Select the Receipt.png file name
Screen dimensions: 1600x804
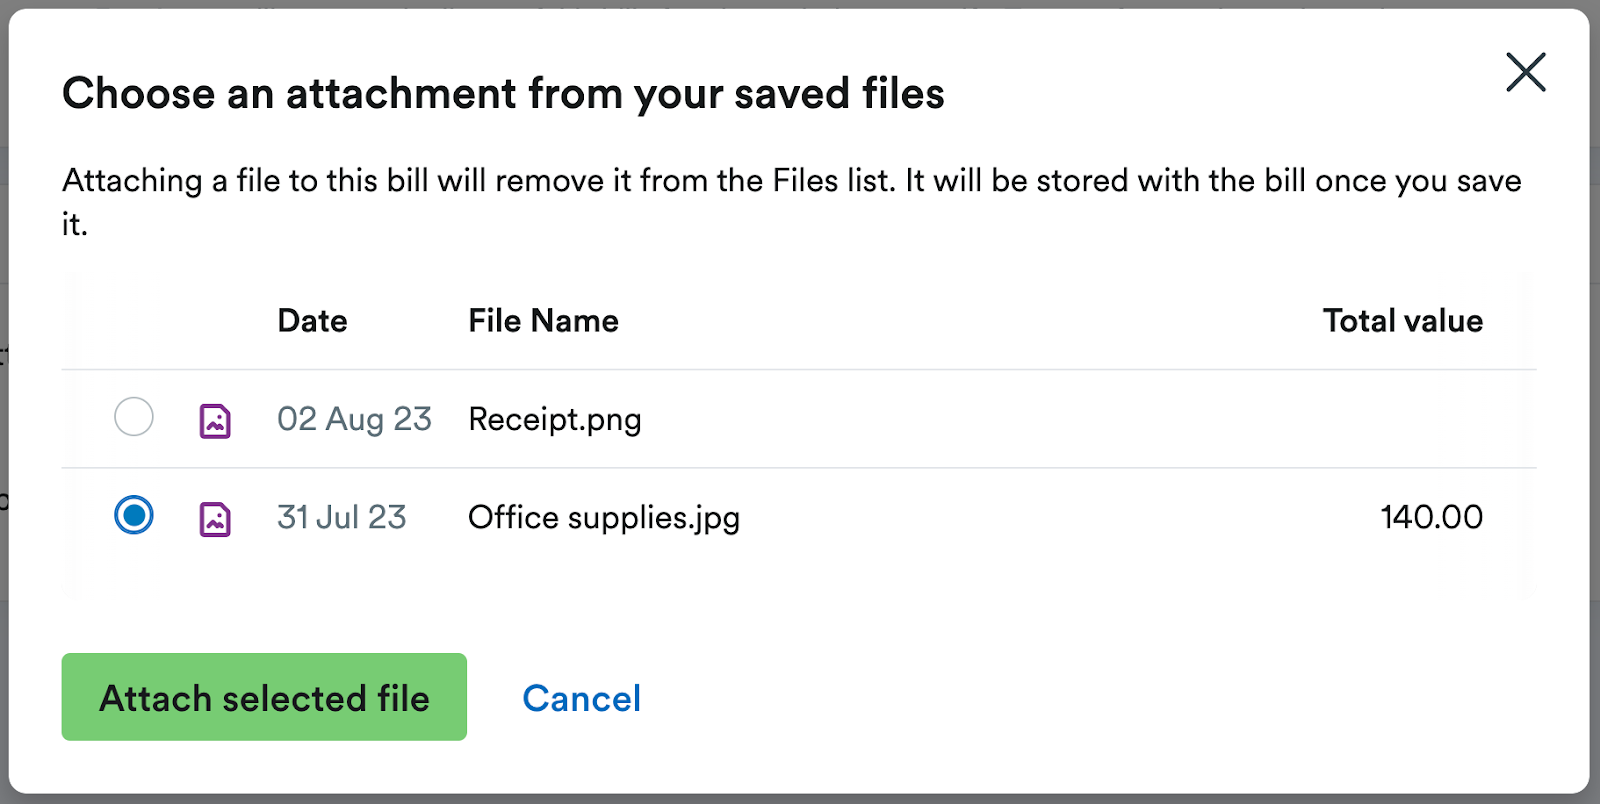click(554, 419)
